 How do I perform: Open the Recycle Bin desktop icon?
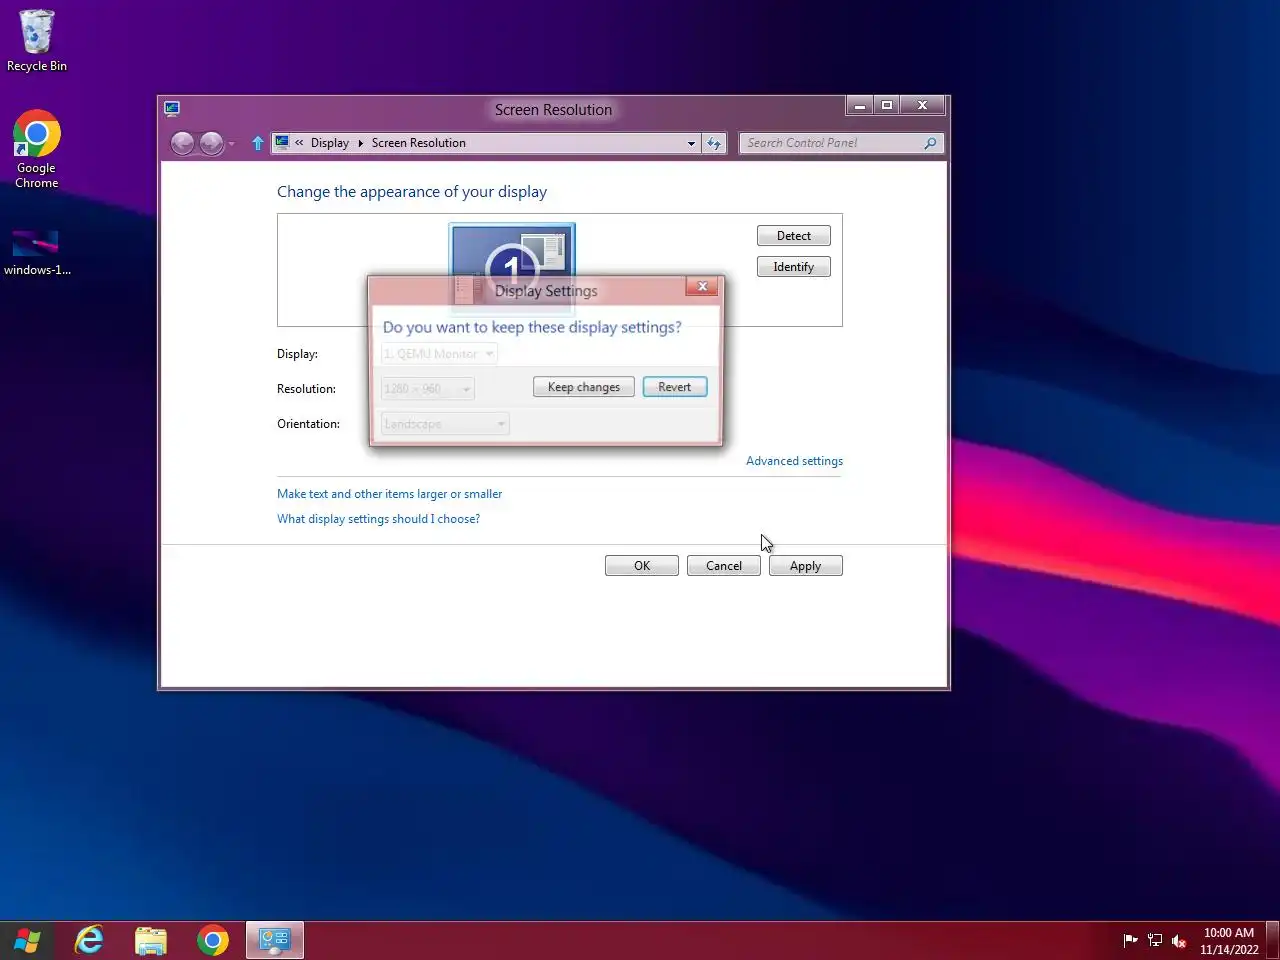tap(37, 41)
